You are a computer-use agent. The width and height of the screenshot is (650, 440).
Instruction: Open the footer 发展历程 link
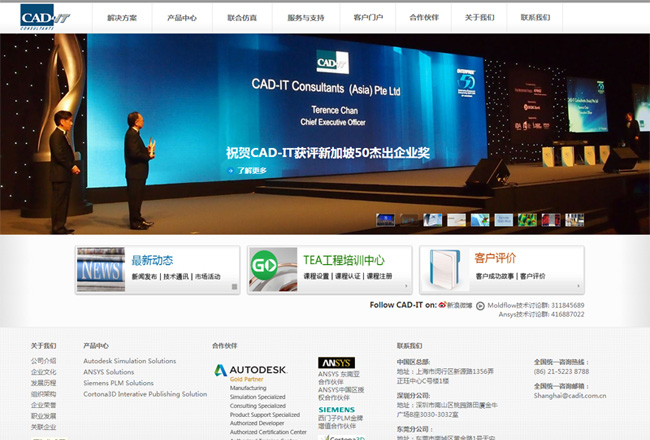(44, 383)
